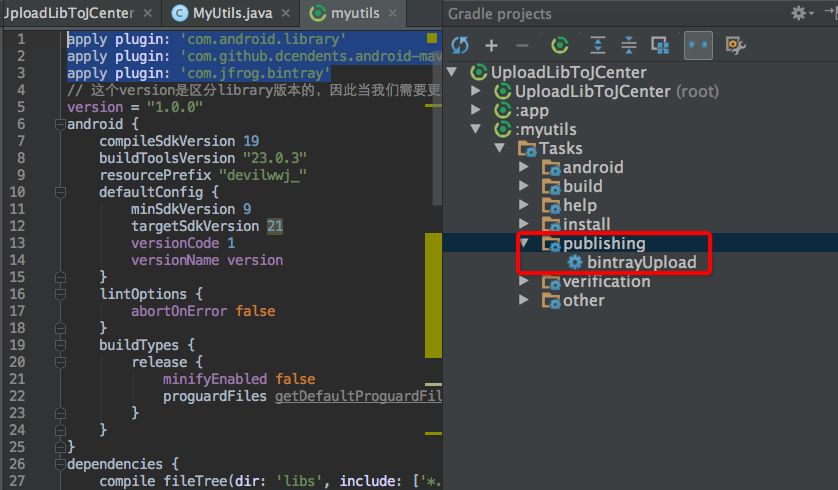
Task: Expand the build tasks group
Action: pyautogui.click(x=524, y=186)
